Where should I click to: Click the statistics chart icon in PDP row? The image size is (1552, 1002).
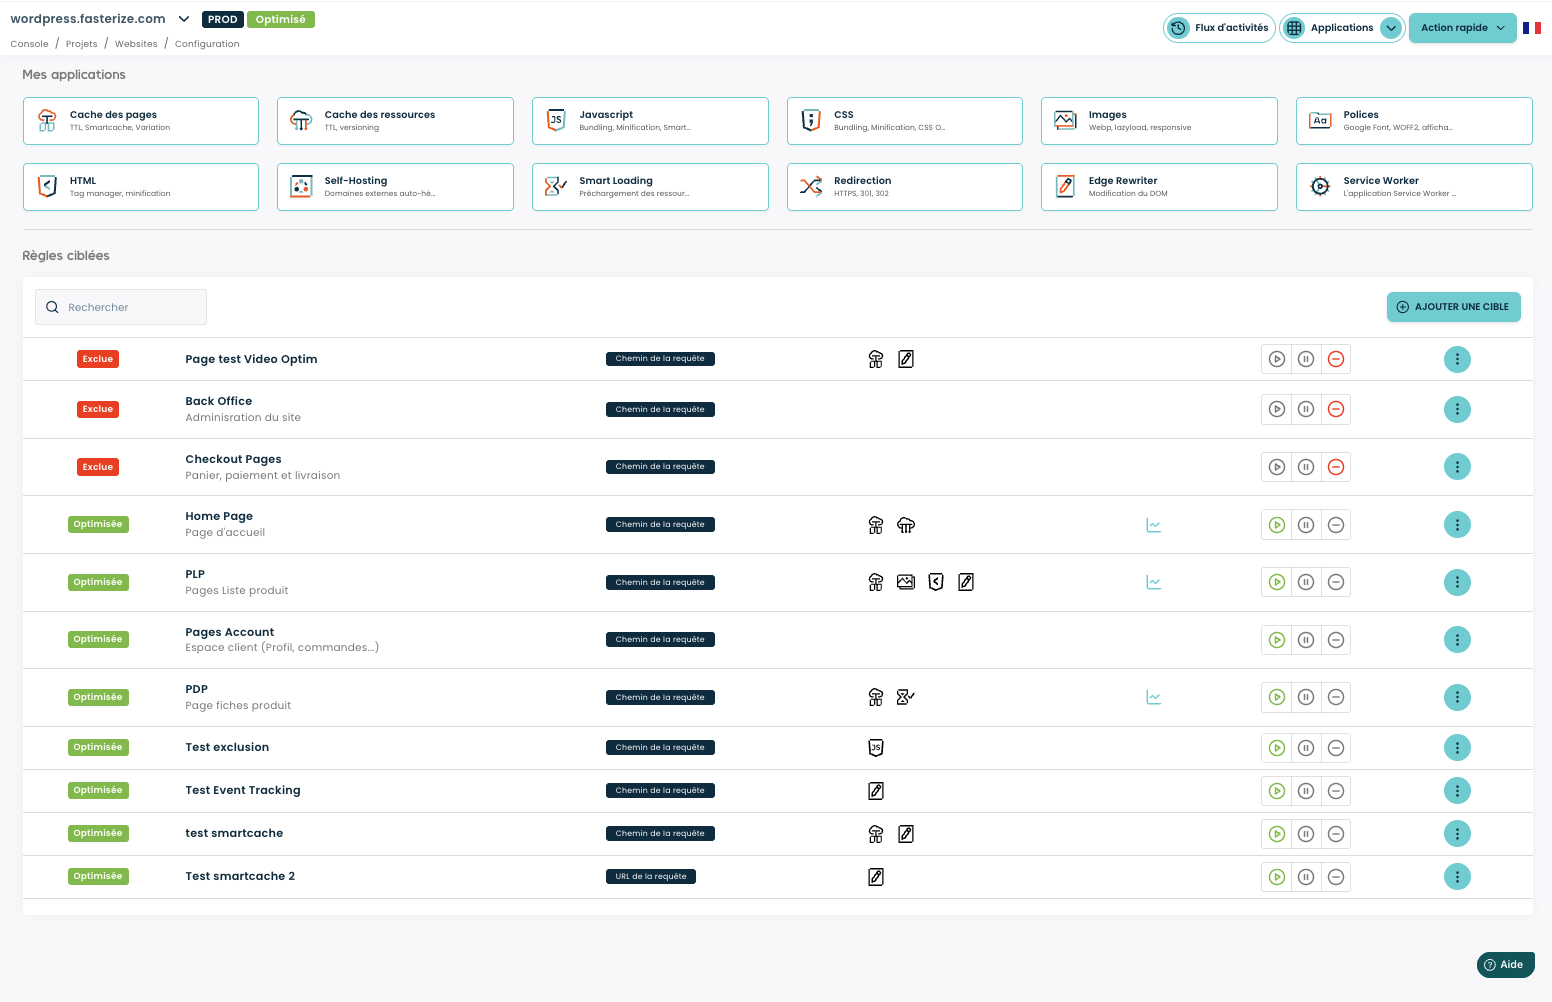pyautogui.click(x=1154, y=698)
